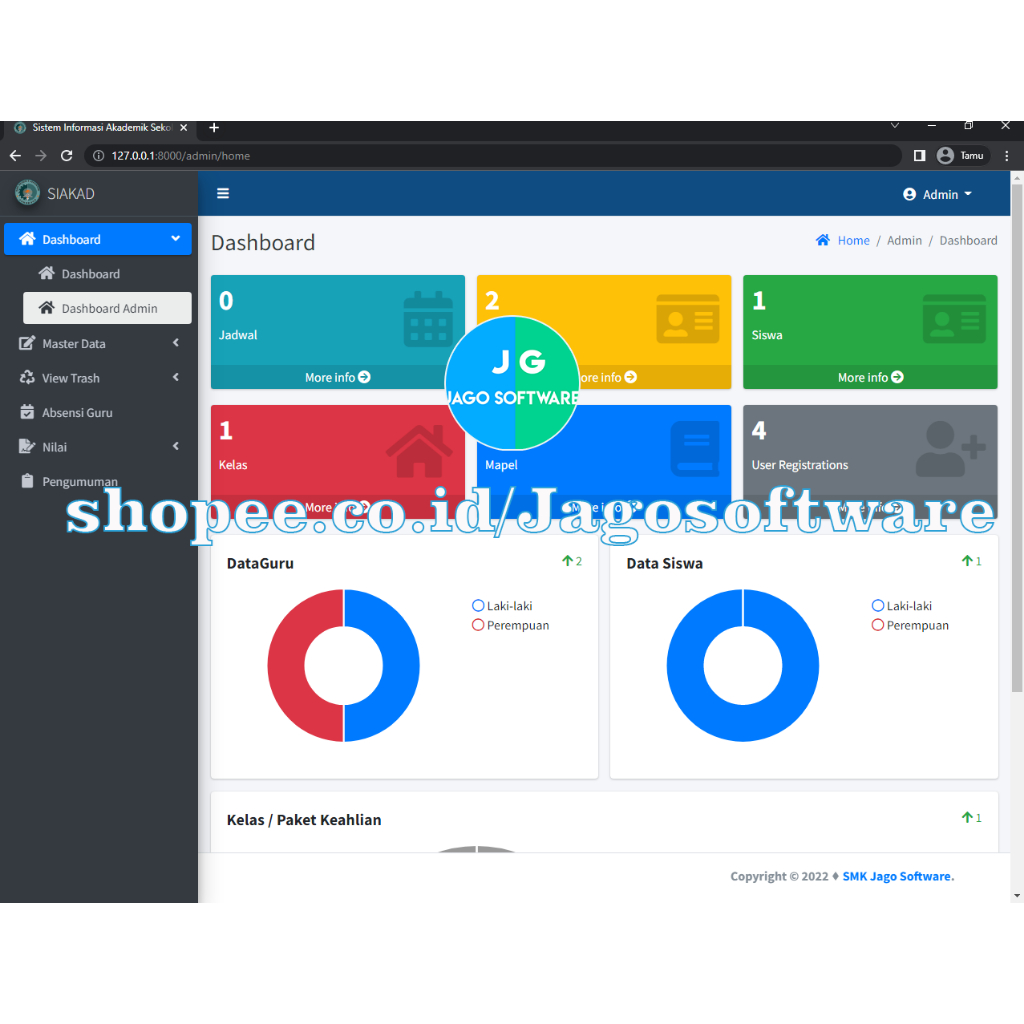This screenshot has height=1024, width=1024.
Task: Switch to the Sistem Informasi Akademik browser tab
Action: (x=100, y=127)
